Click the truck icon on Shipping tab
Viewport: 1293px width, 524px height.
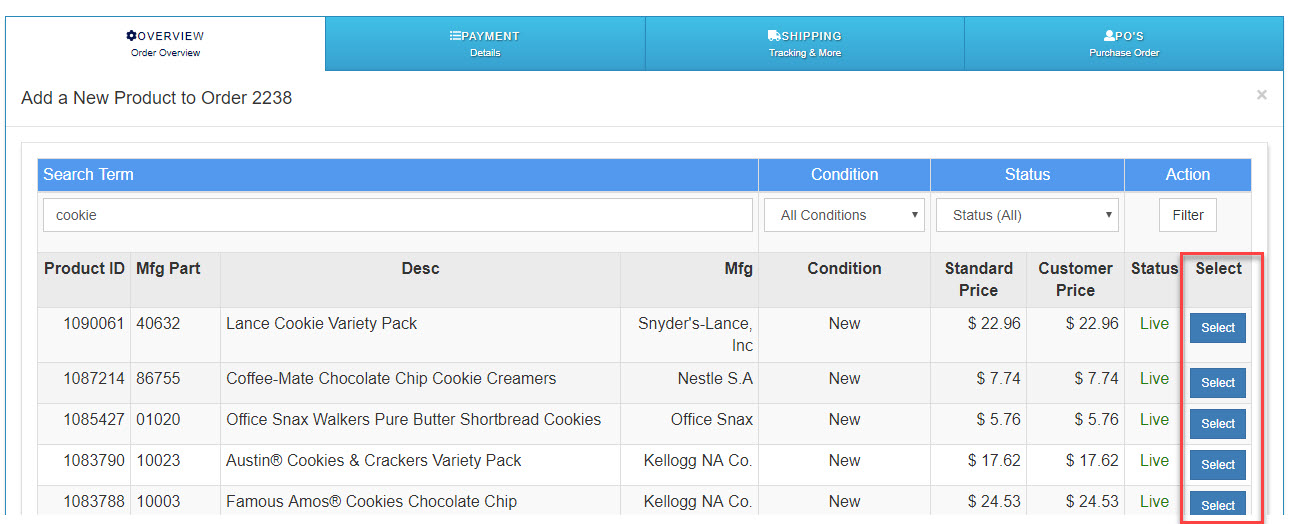774,36
